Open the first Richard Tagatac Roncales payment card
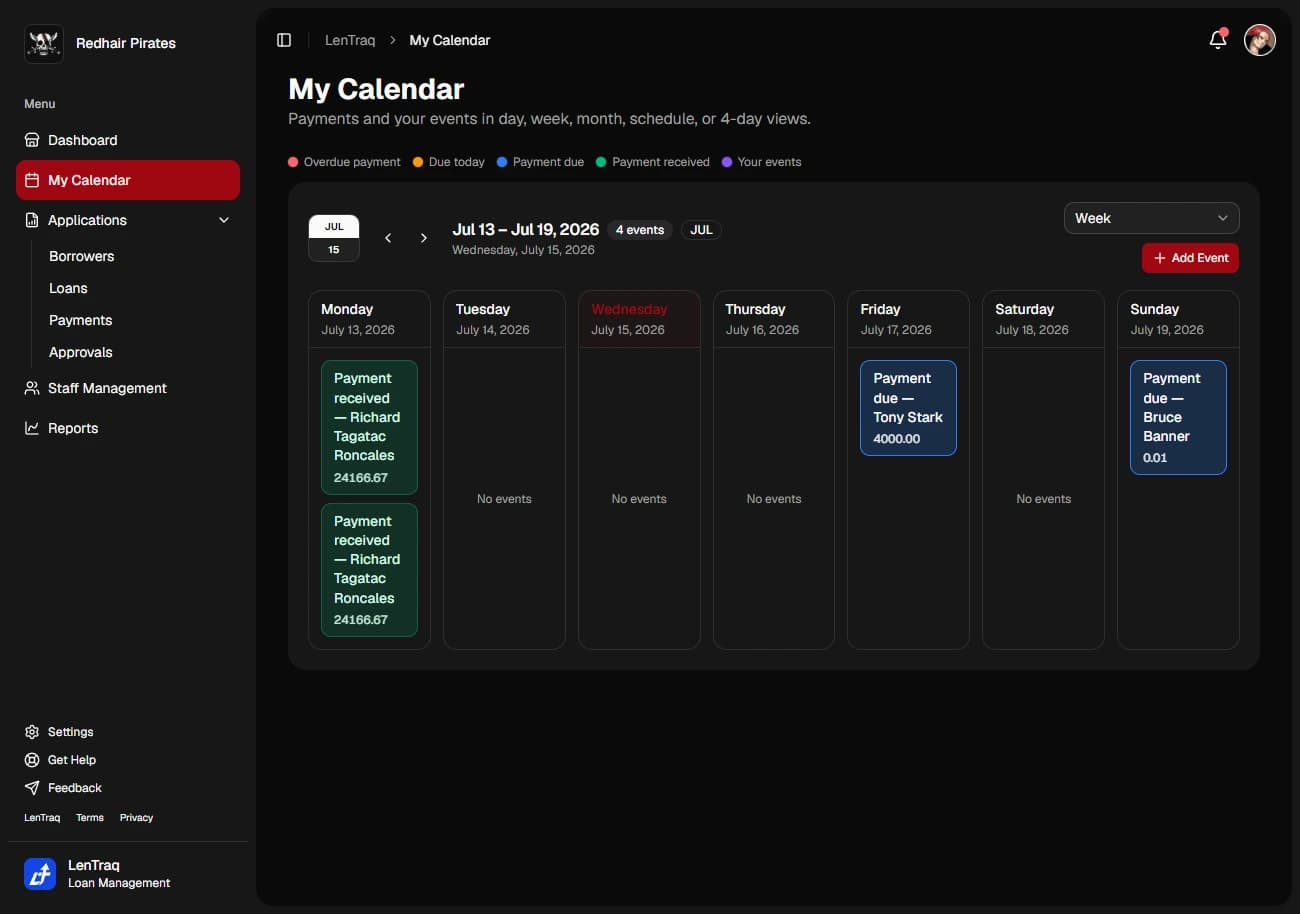Image resolution: width=1300 pixels, height=914 pixels. (x=369, y=427)
